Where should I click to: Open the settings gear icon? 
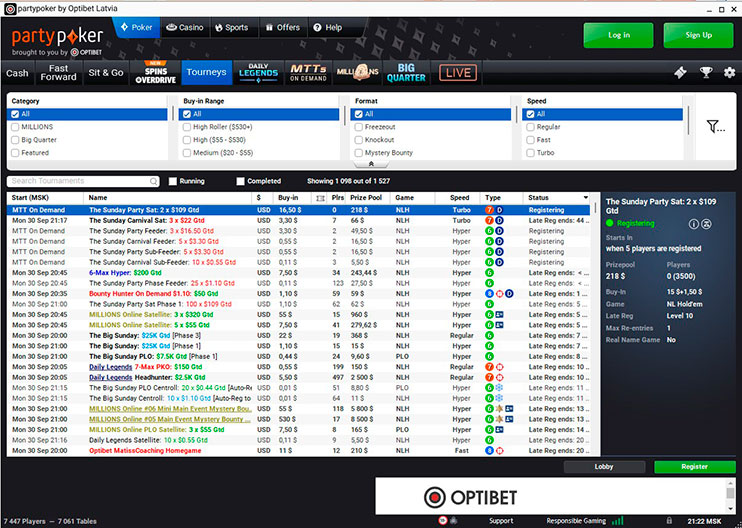pos(729,72)
